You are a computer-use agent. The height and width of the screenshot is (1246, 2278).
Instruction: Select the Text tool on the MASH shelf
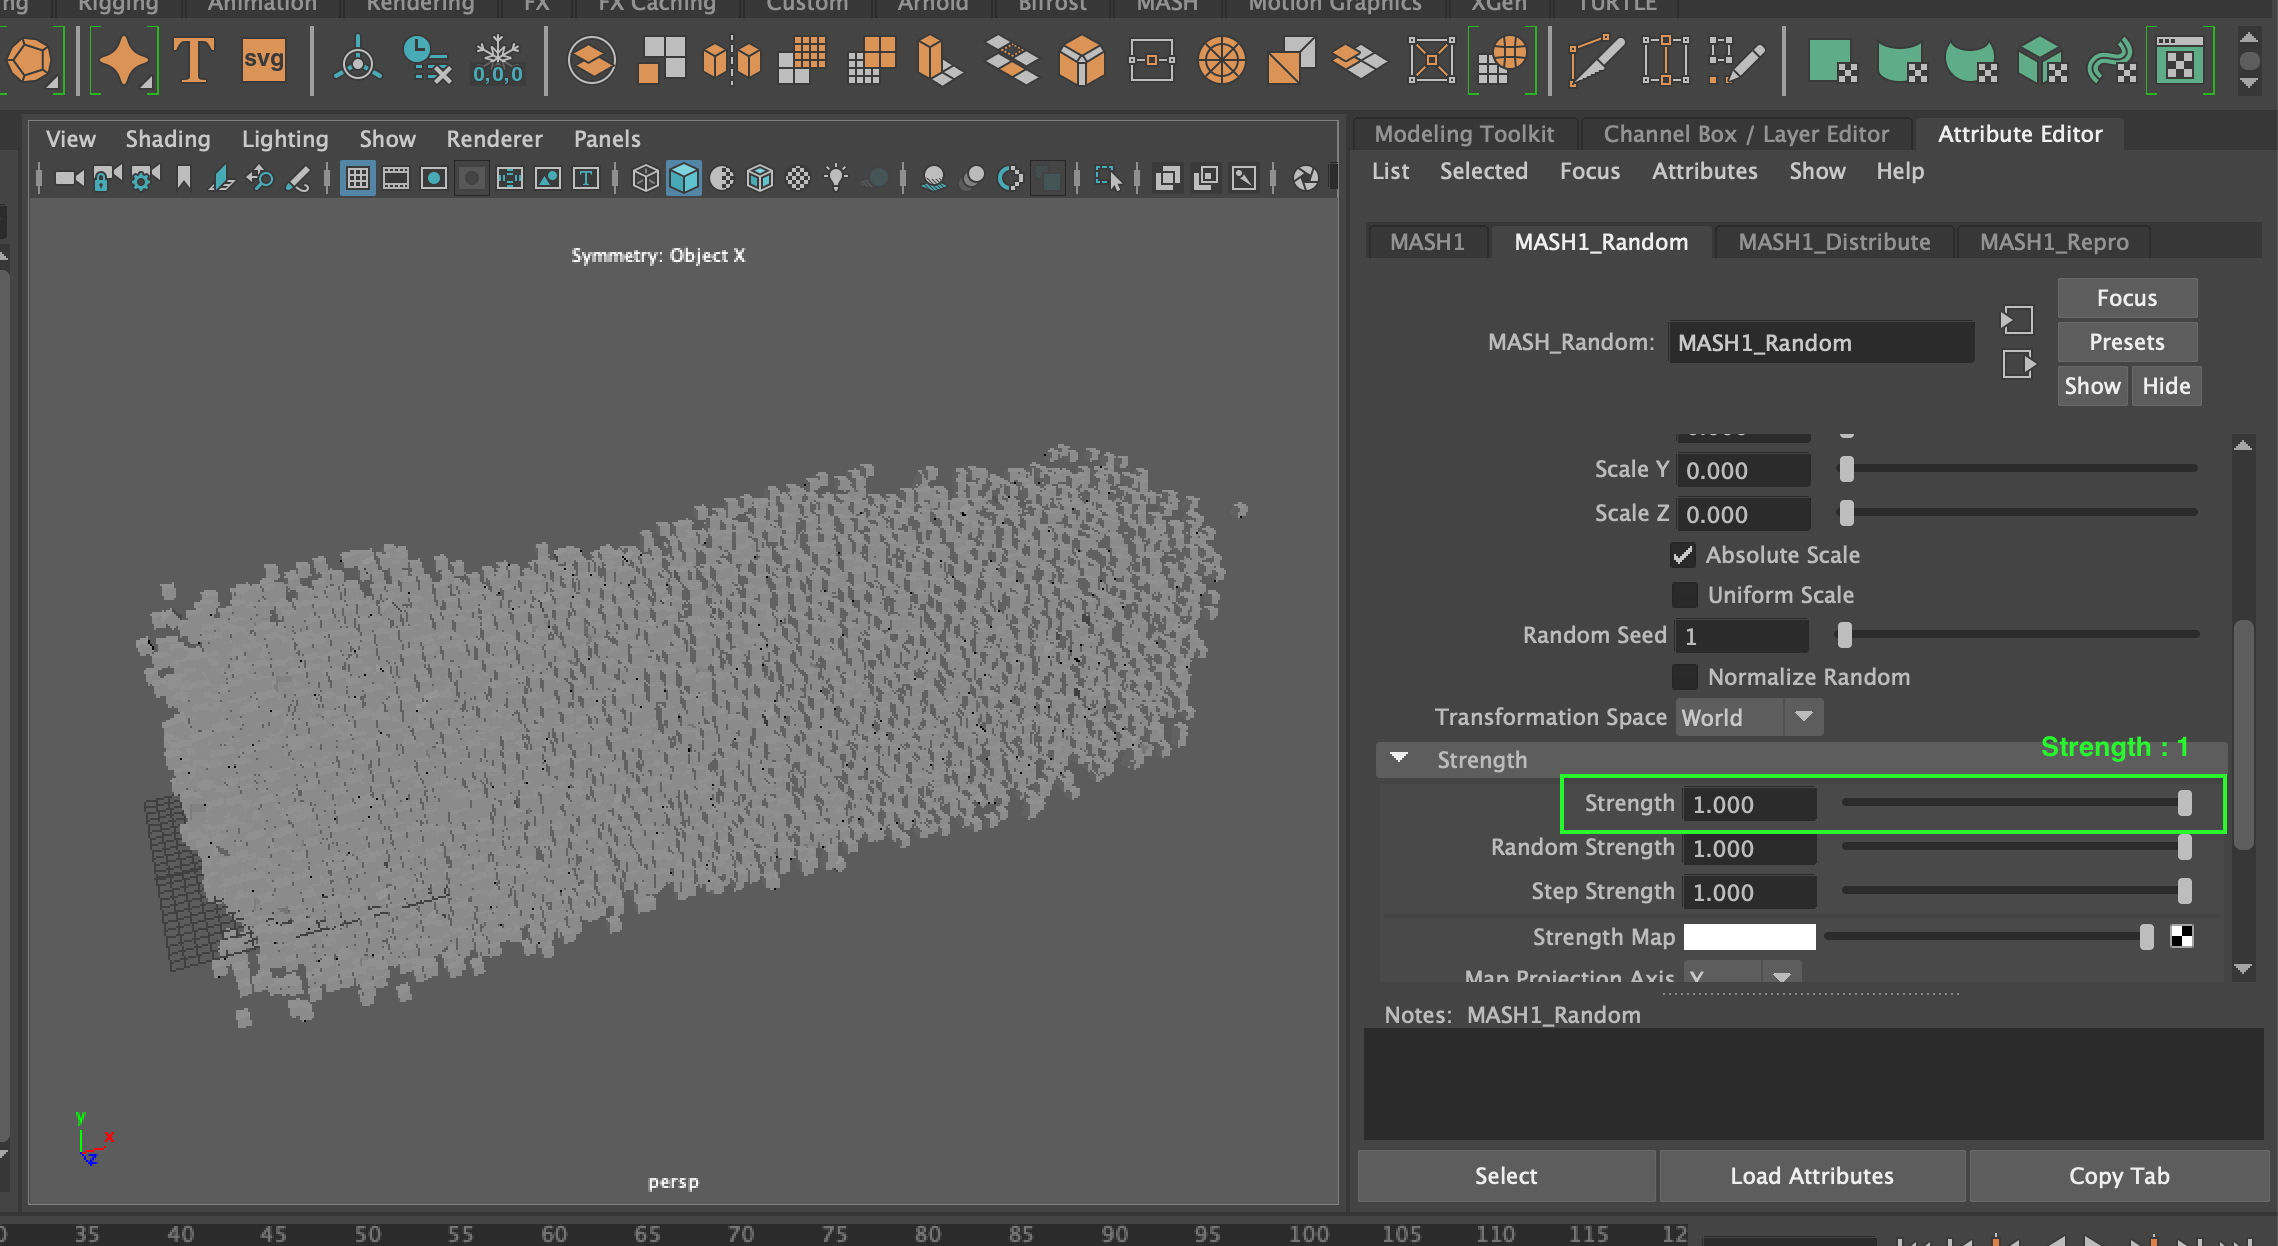point(196,60)
